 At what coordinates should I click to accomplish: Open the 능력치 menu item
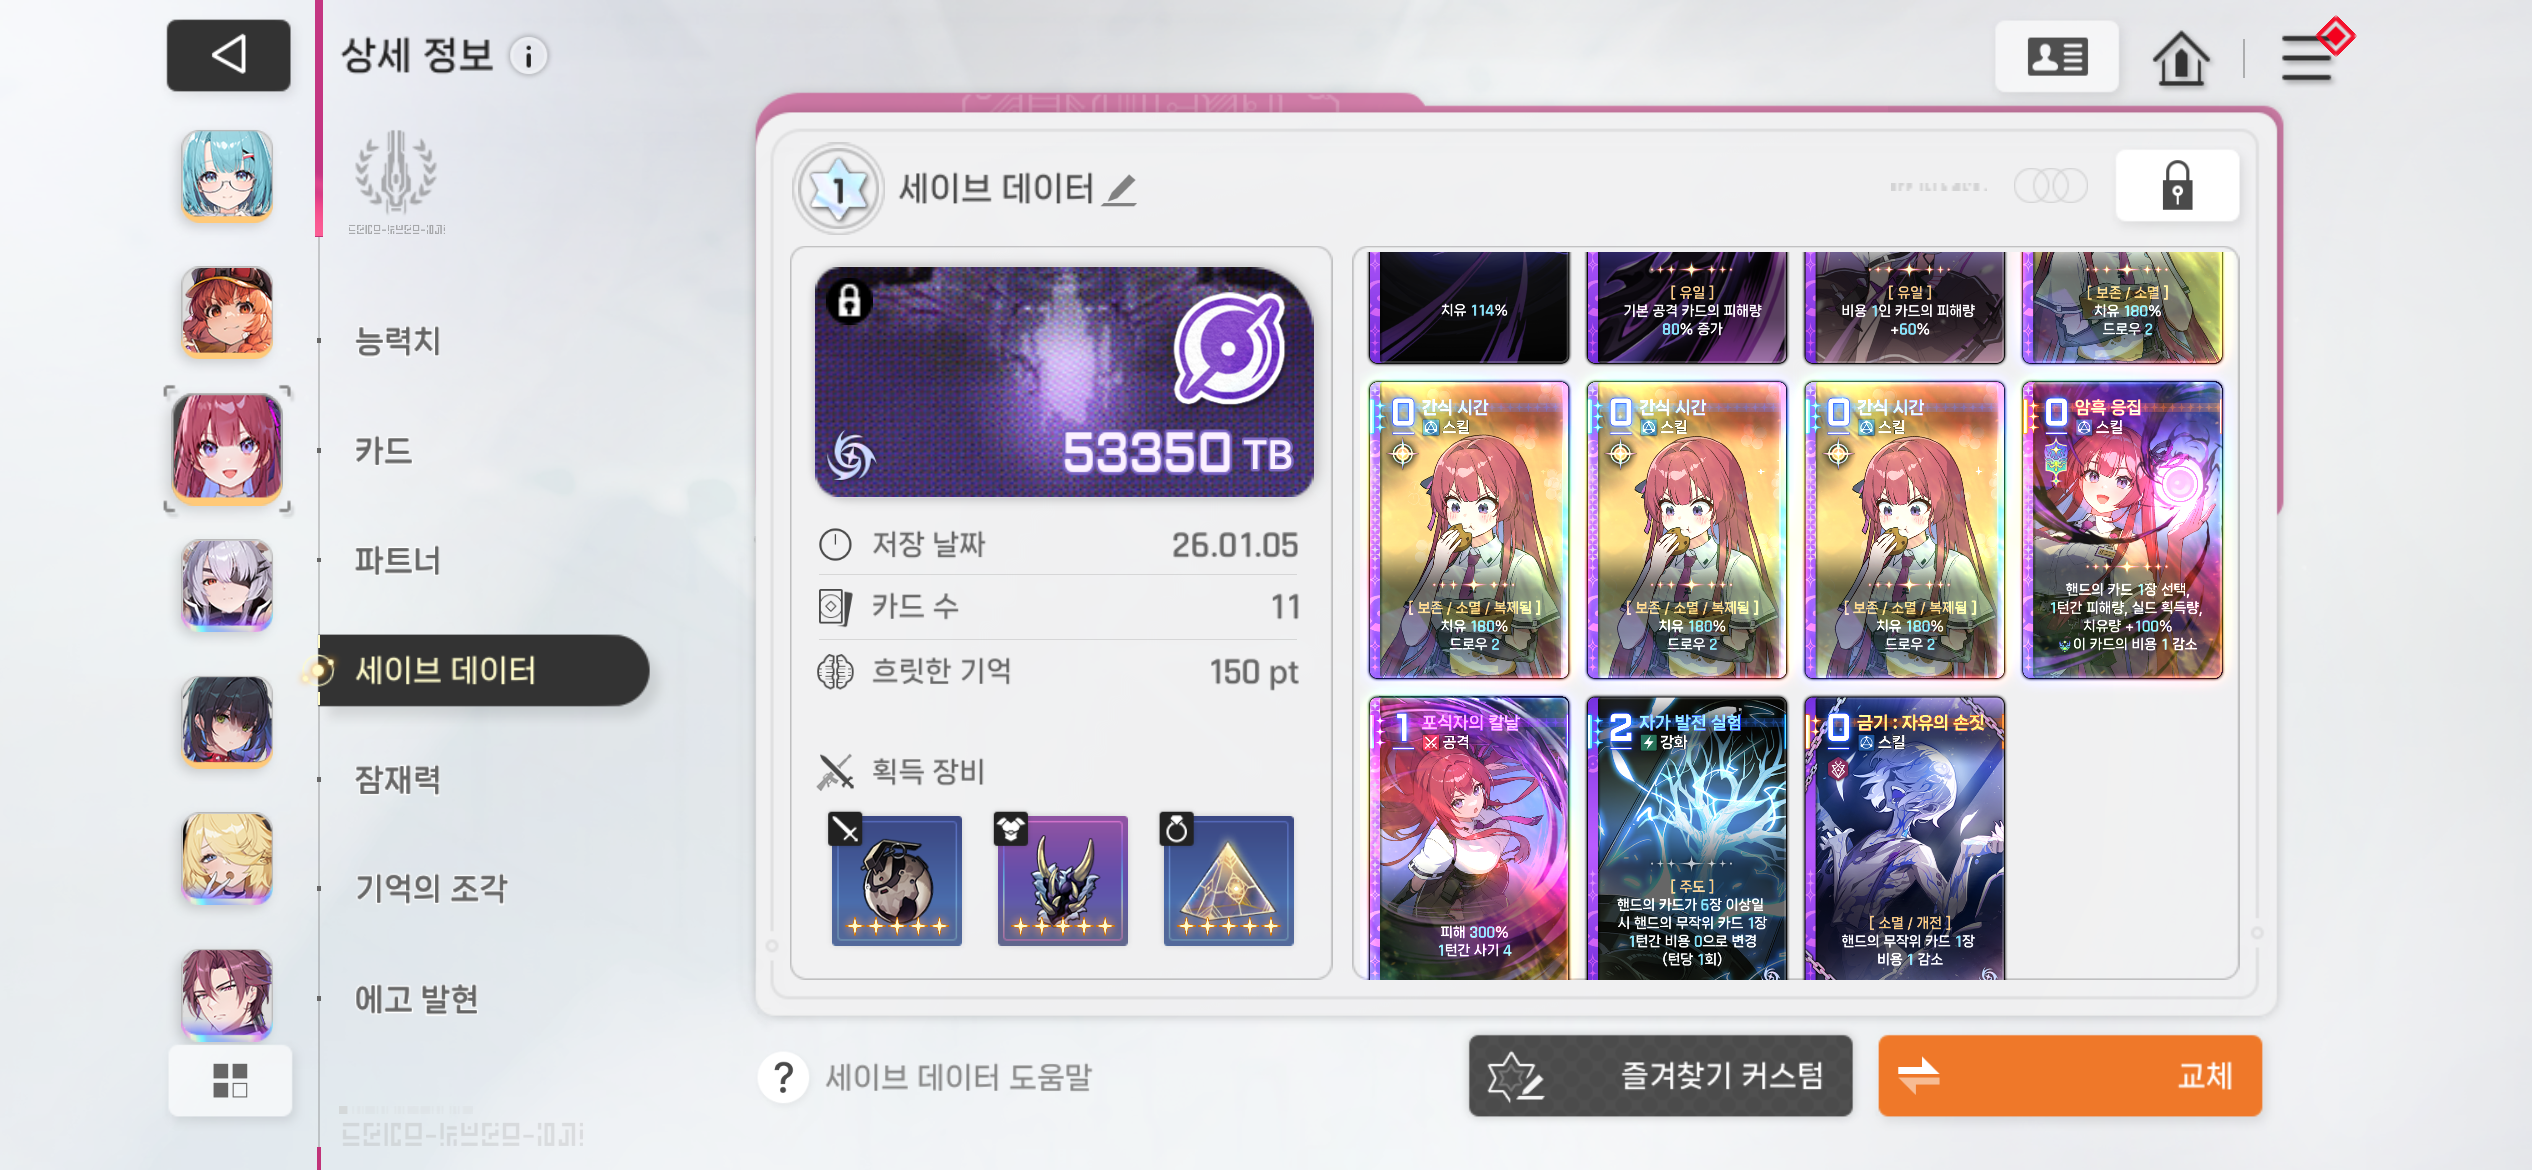(398, 341)
